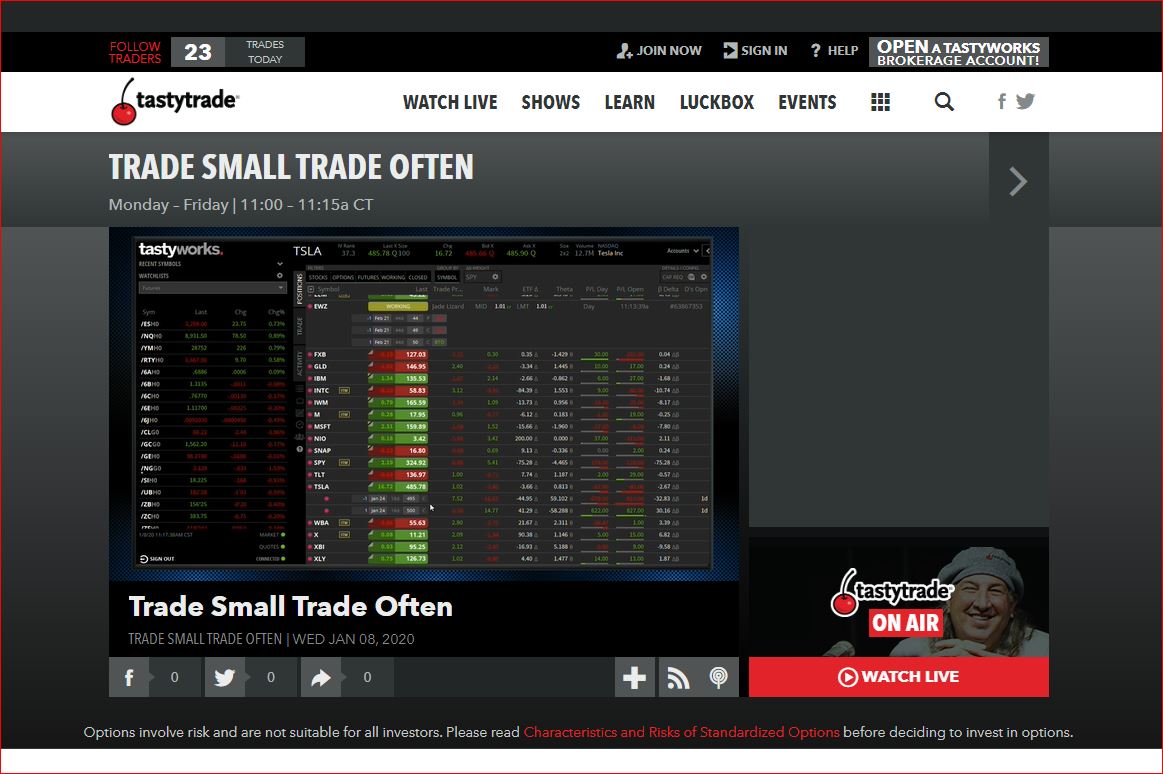Open the LEARN menu
This screenshot has height=774, width=1163.
[630, 102]
